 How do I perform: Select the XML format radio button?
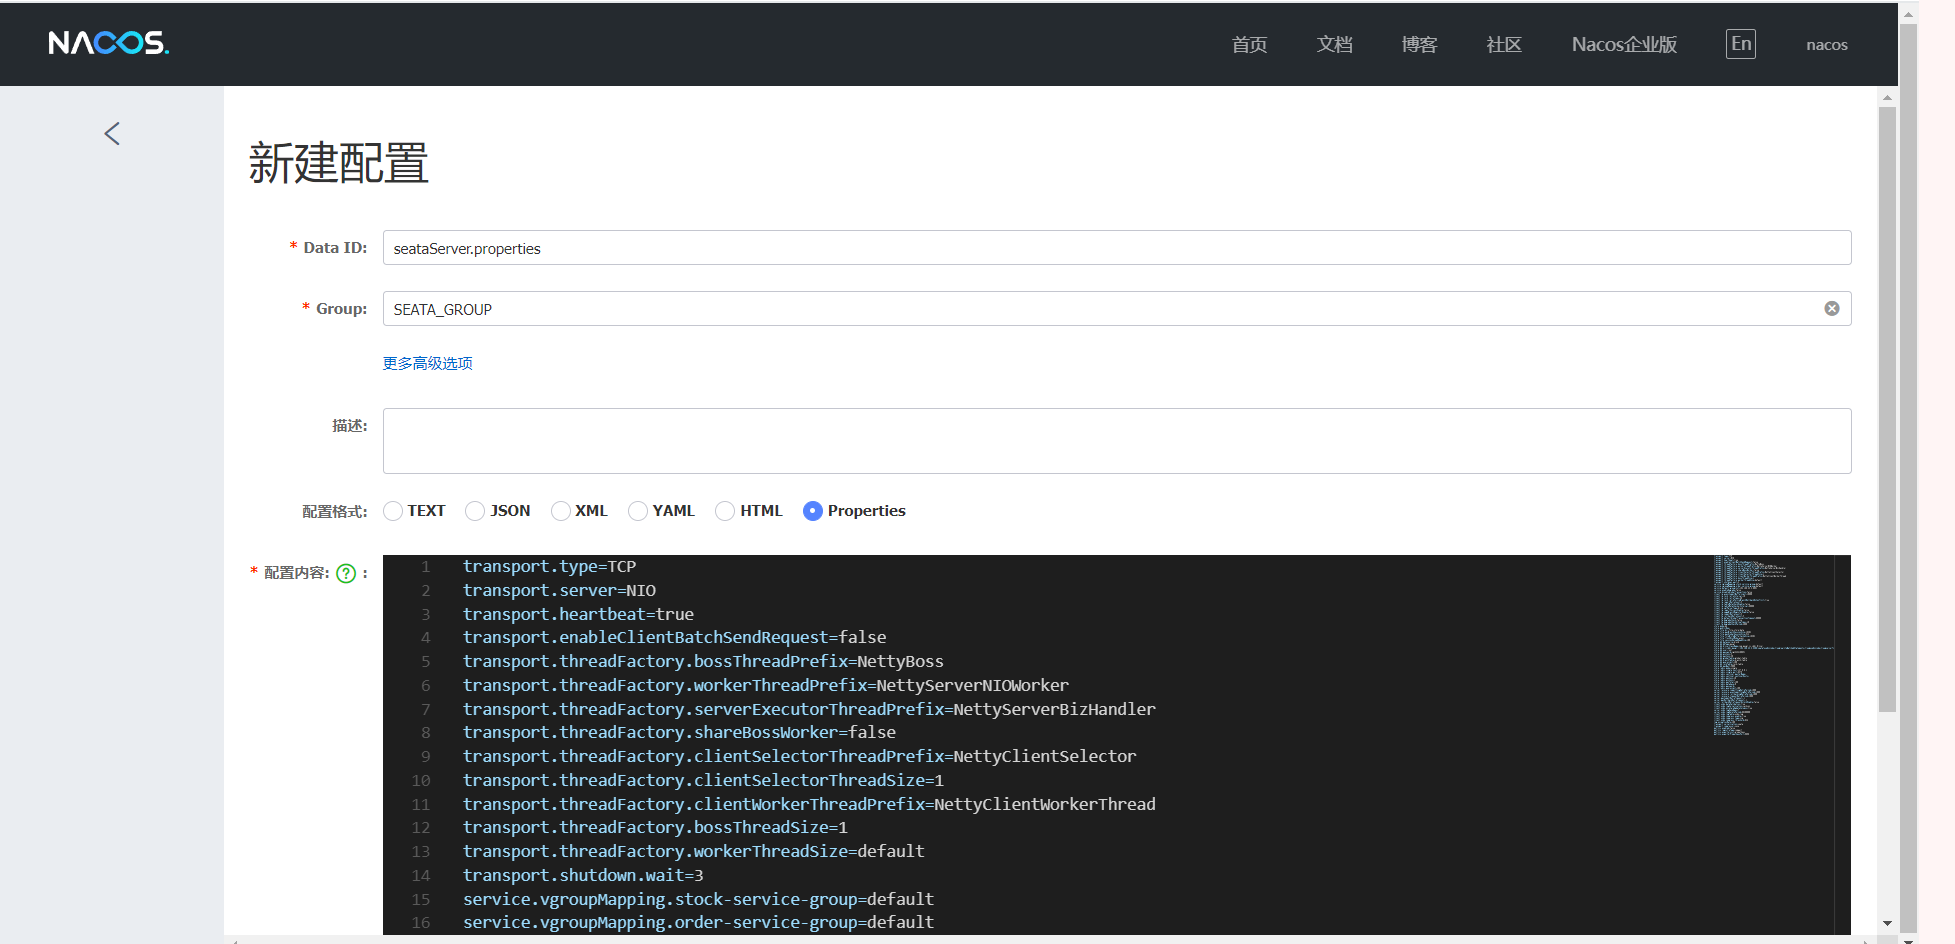[560, 511]
